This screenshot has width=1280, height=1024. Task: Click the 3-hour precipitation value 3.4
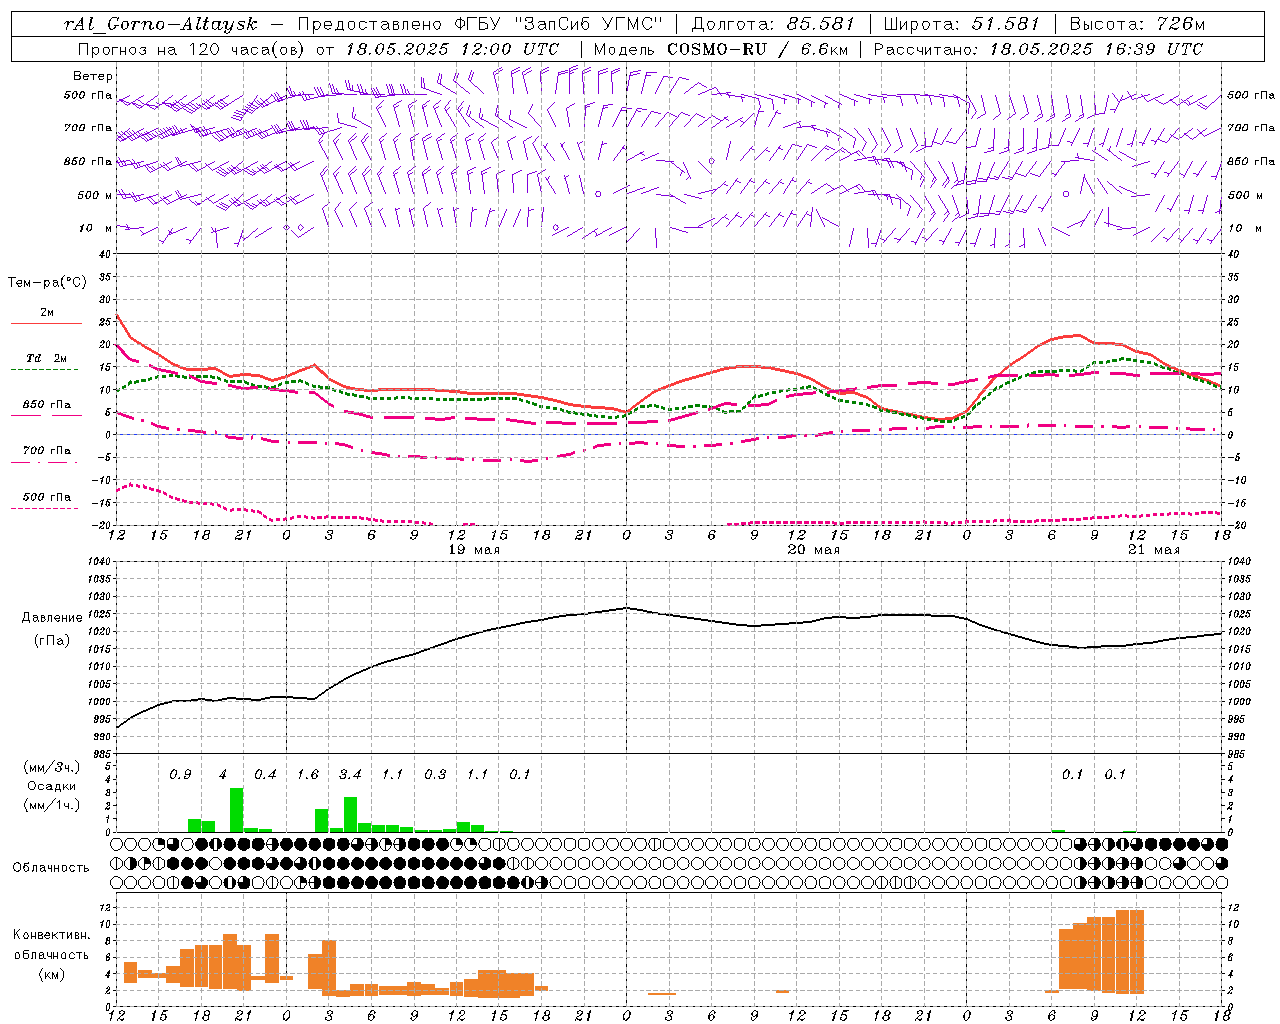[x=350, y=775]
